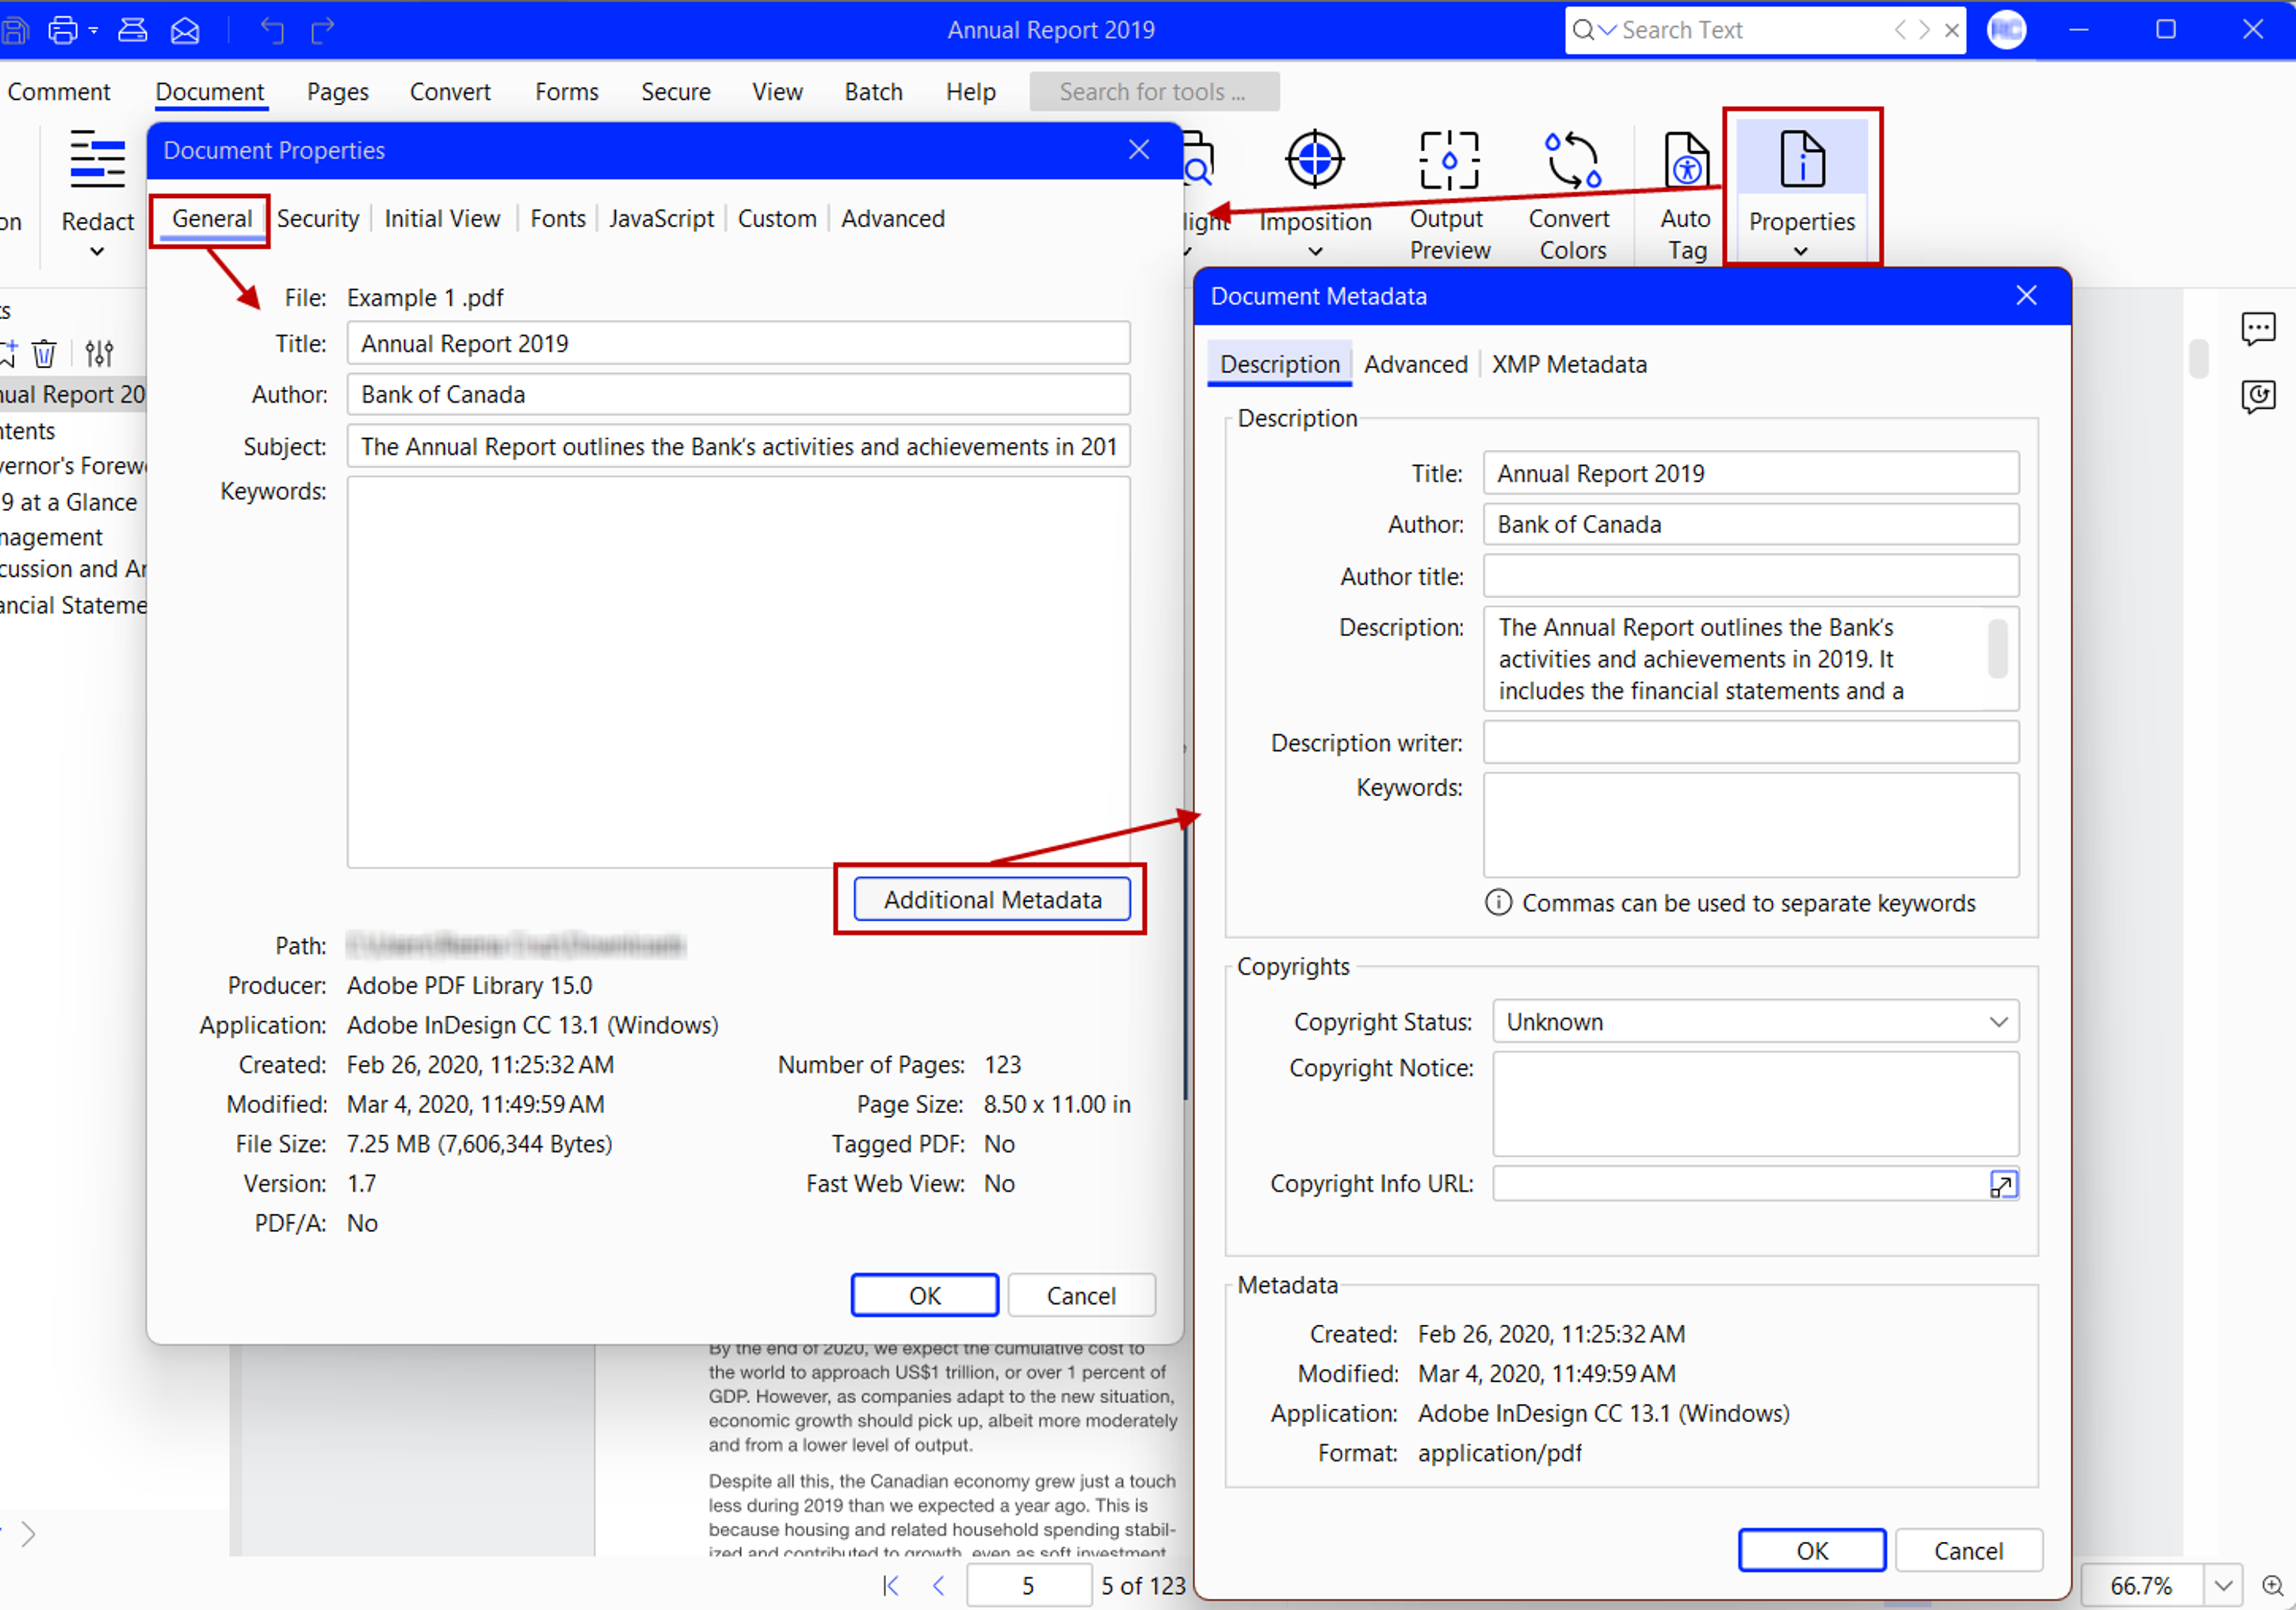Click Cancel in Document Properties dialog
The image size is (2296, 1610).
1081,1295
